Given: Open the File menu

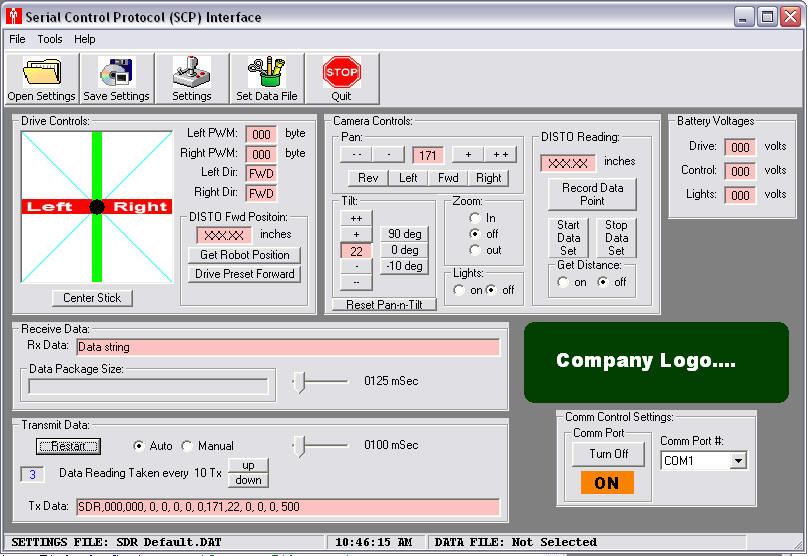Looking at the screenshot, I should point(17,39).
